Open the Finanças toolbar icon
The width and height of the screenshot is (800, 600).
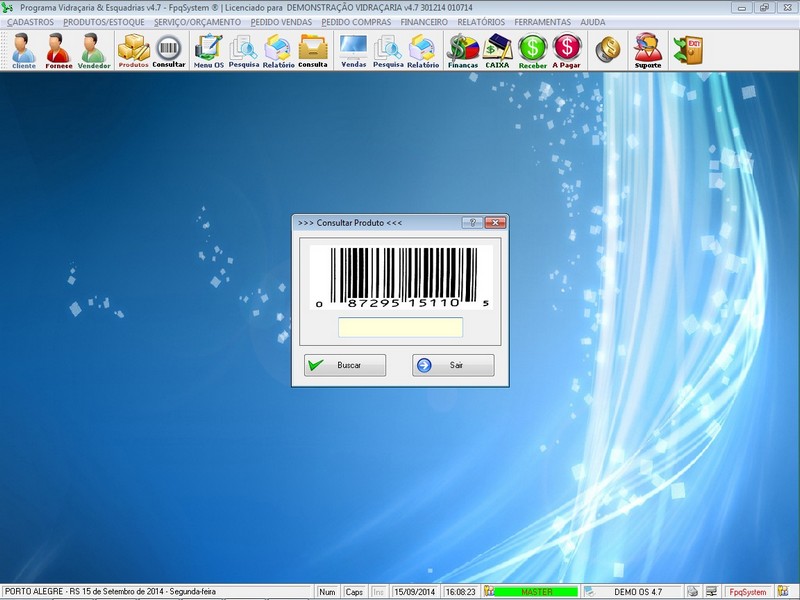point(463,49)
